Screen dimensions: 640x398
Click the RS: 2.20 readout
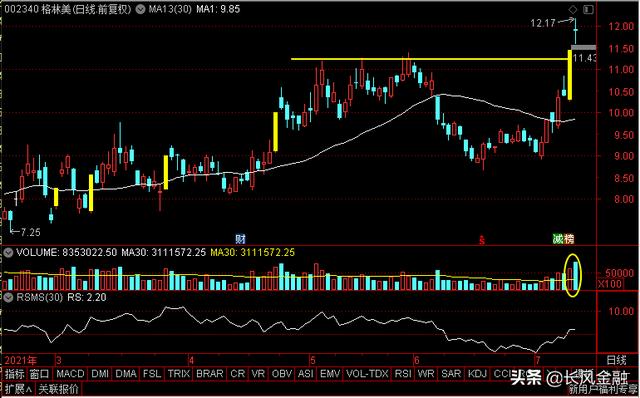coord(87,297)
